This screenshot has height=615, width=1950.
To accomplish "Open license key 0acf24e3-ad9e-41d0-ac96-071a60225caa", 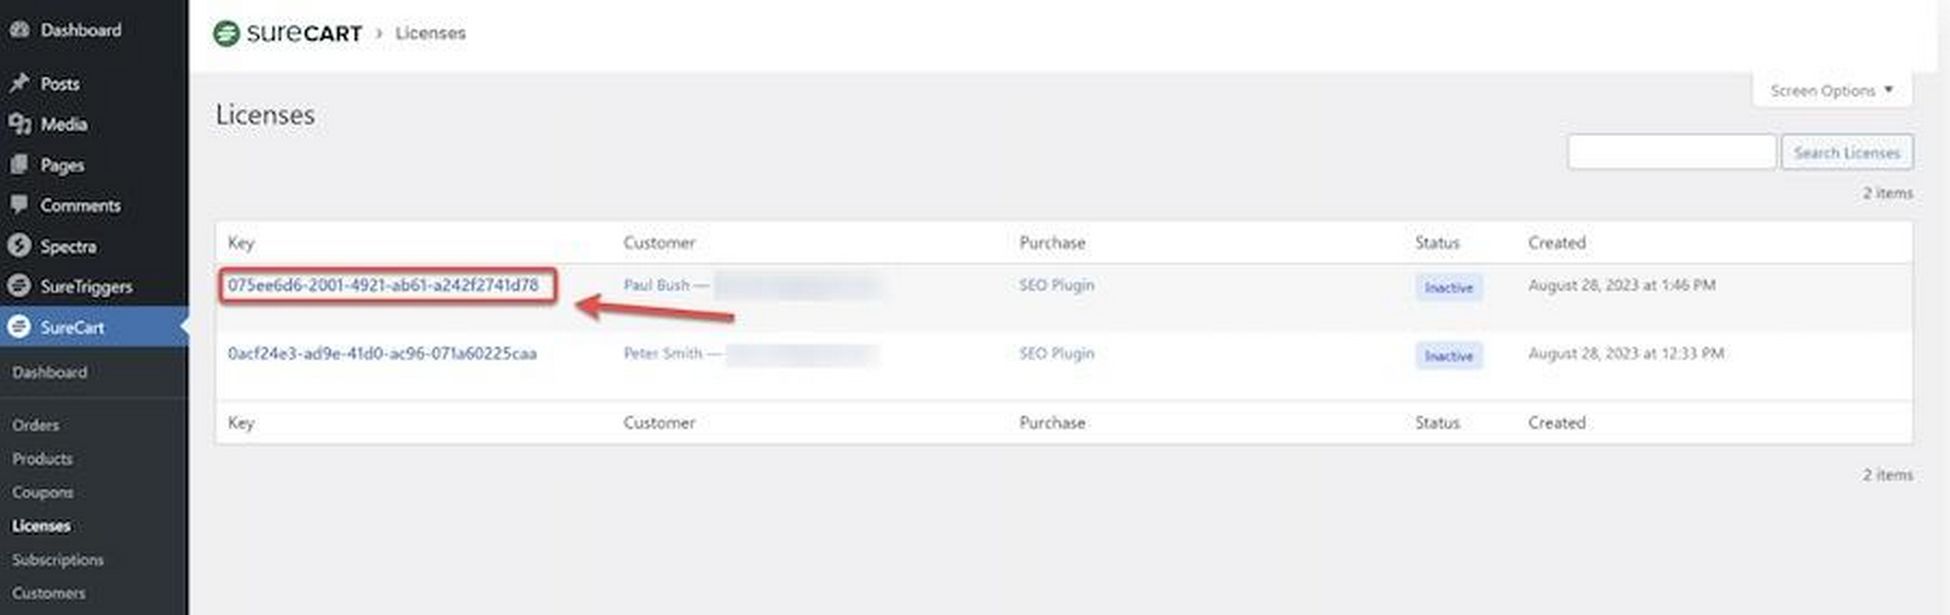I will coord(382,353).
